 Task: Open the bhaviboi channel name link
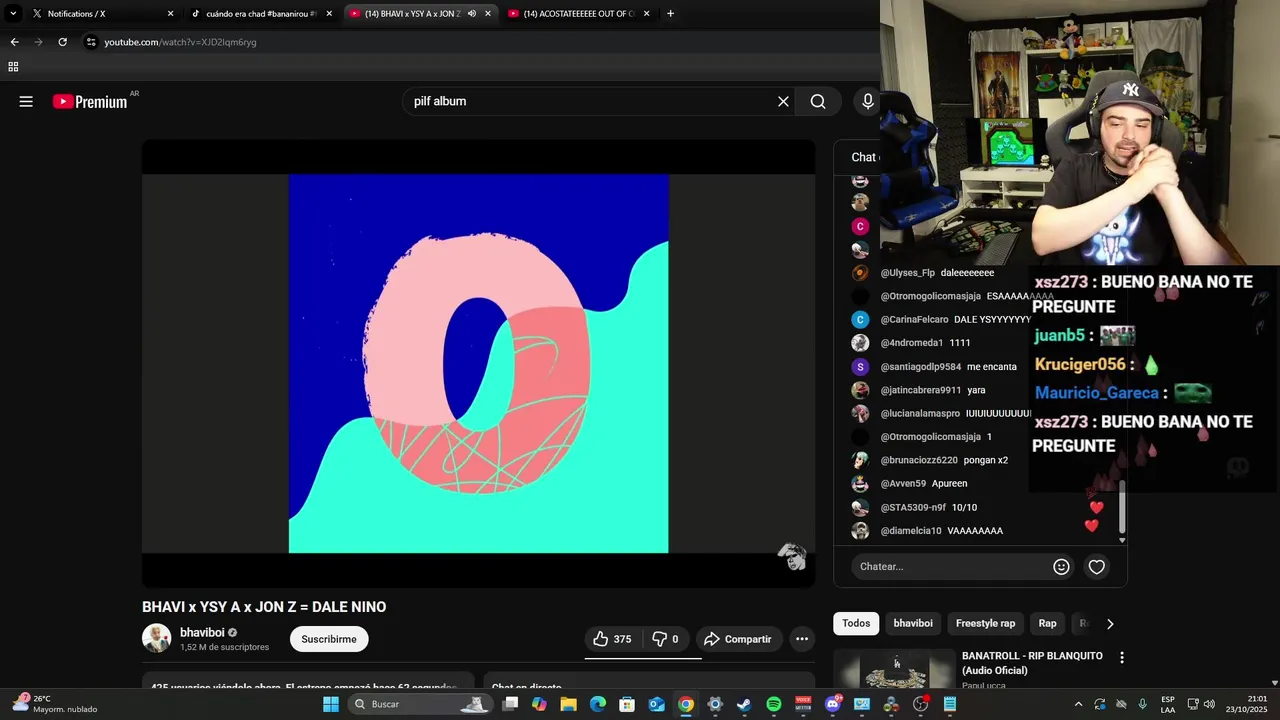(x=202, y=633)
